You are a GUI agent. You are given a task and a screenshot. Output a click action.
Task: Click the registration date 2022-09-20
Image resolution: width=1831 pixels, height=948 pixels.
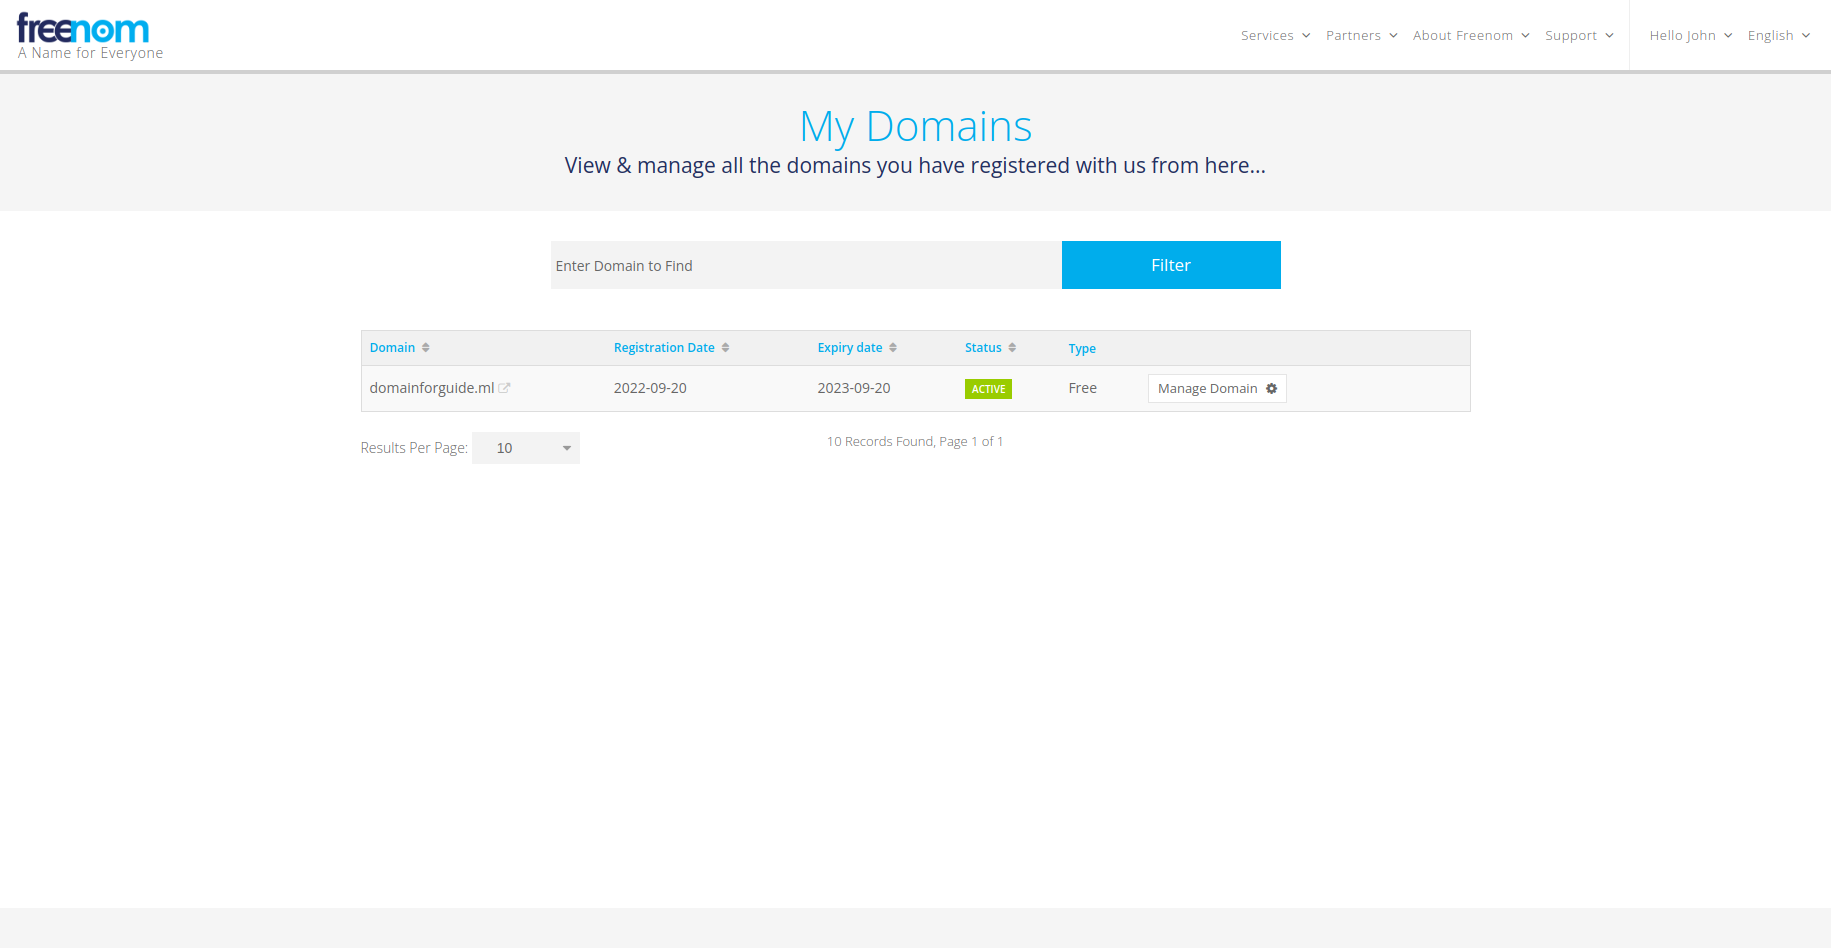point(650,388)
